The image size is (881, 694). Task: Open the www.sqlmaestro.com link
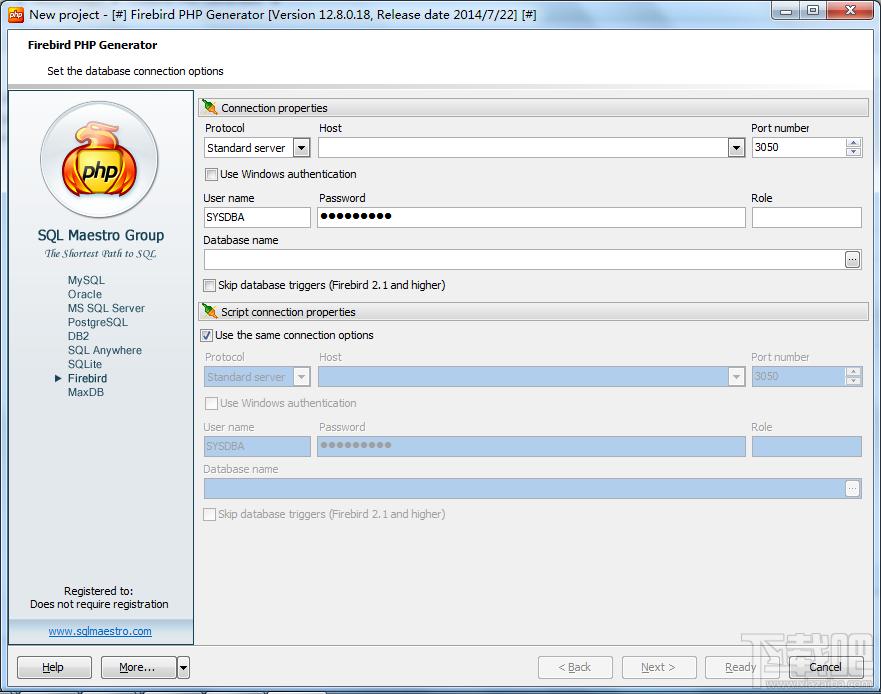100,631
